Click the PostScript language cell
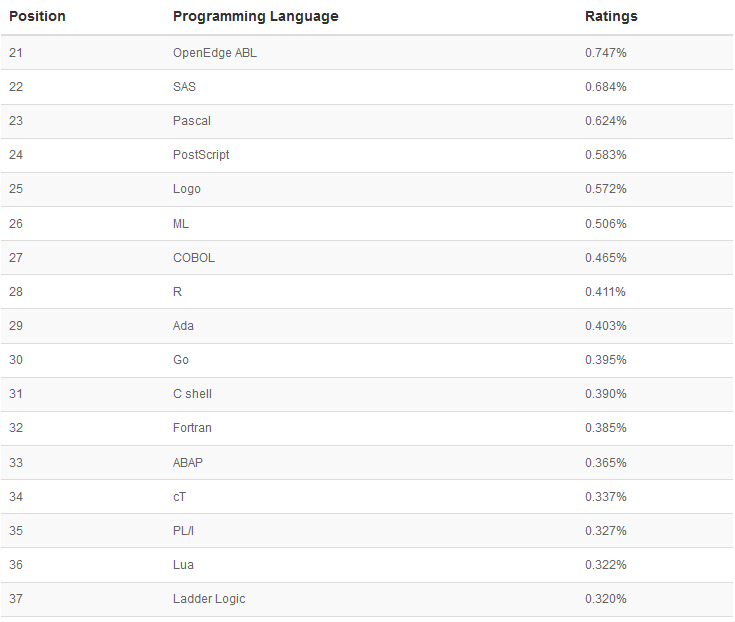The image size is (735, 622). (201, 155)
